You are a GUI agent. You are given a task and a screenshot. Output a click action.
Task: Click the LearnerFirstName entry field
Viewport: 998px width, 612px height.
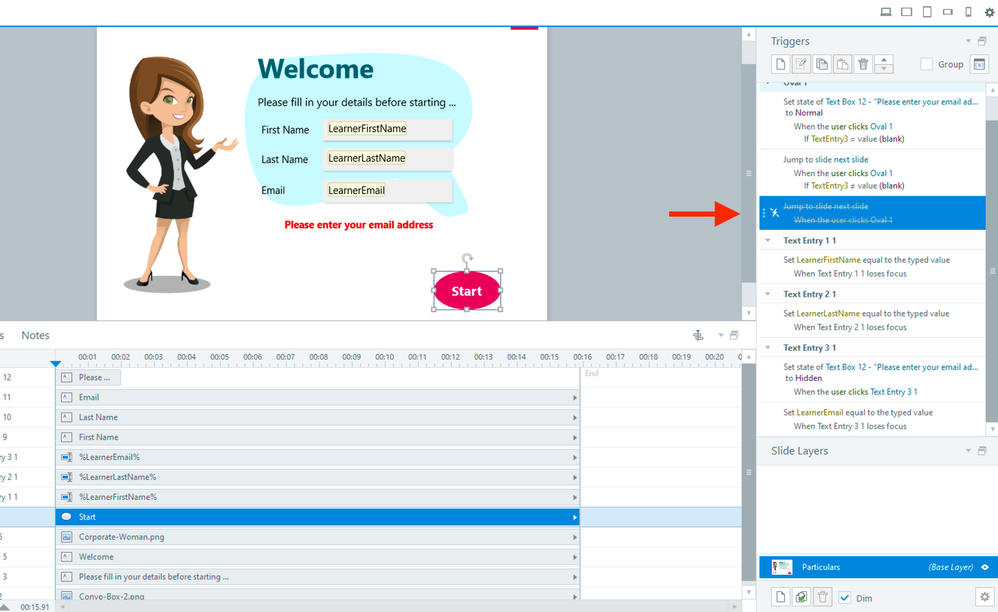click(388, 129)
